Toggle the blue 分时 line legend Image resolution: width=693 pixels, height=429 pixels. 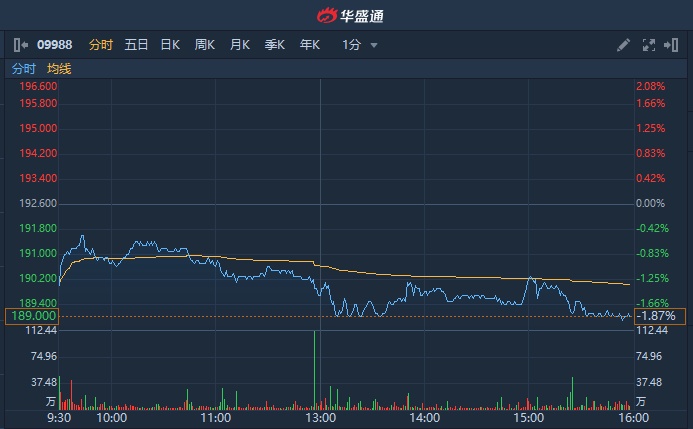click(x=23, y=68)
